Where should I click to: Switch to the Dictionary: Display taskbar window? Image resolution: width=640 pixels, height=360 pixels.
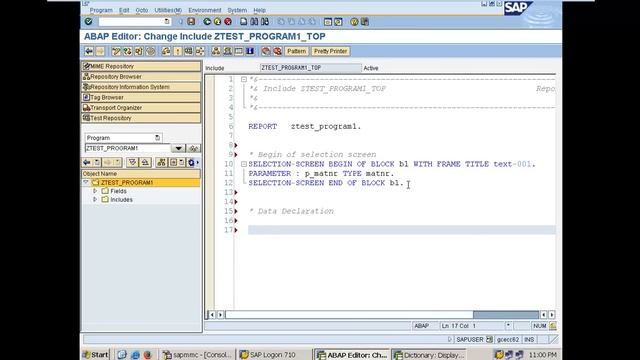coord(429,355)
